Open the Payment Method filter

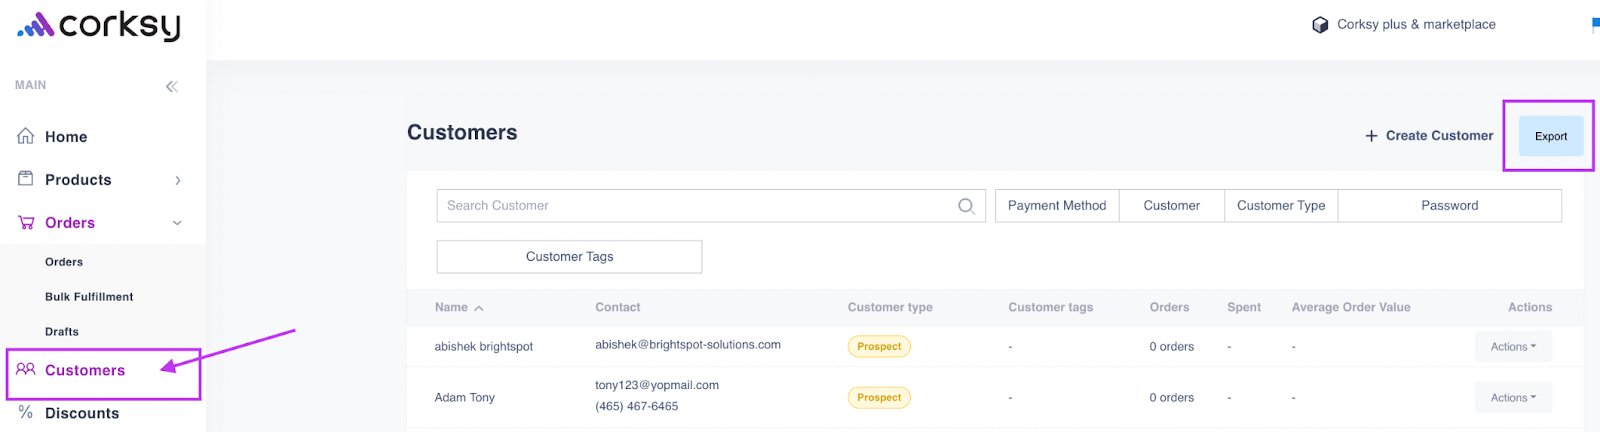pos(1057,206)
